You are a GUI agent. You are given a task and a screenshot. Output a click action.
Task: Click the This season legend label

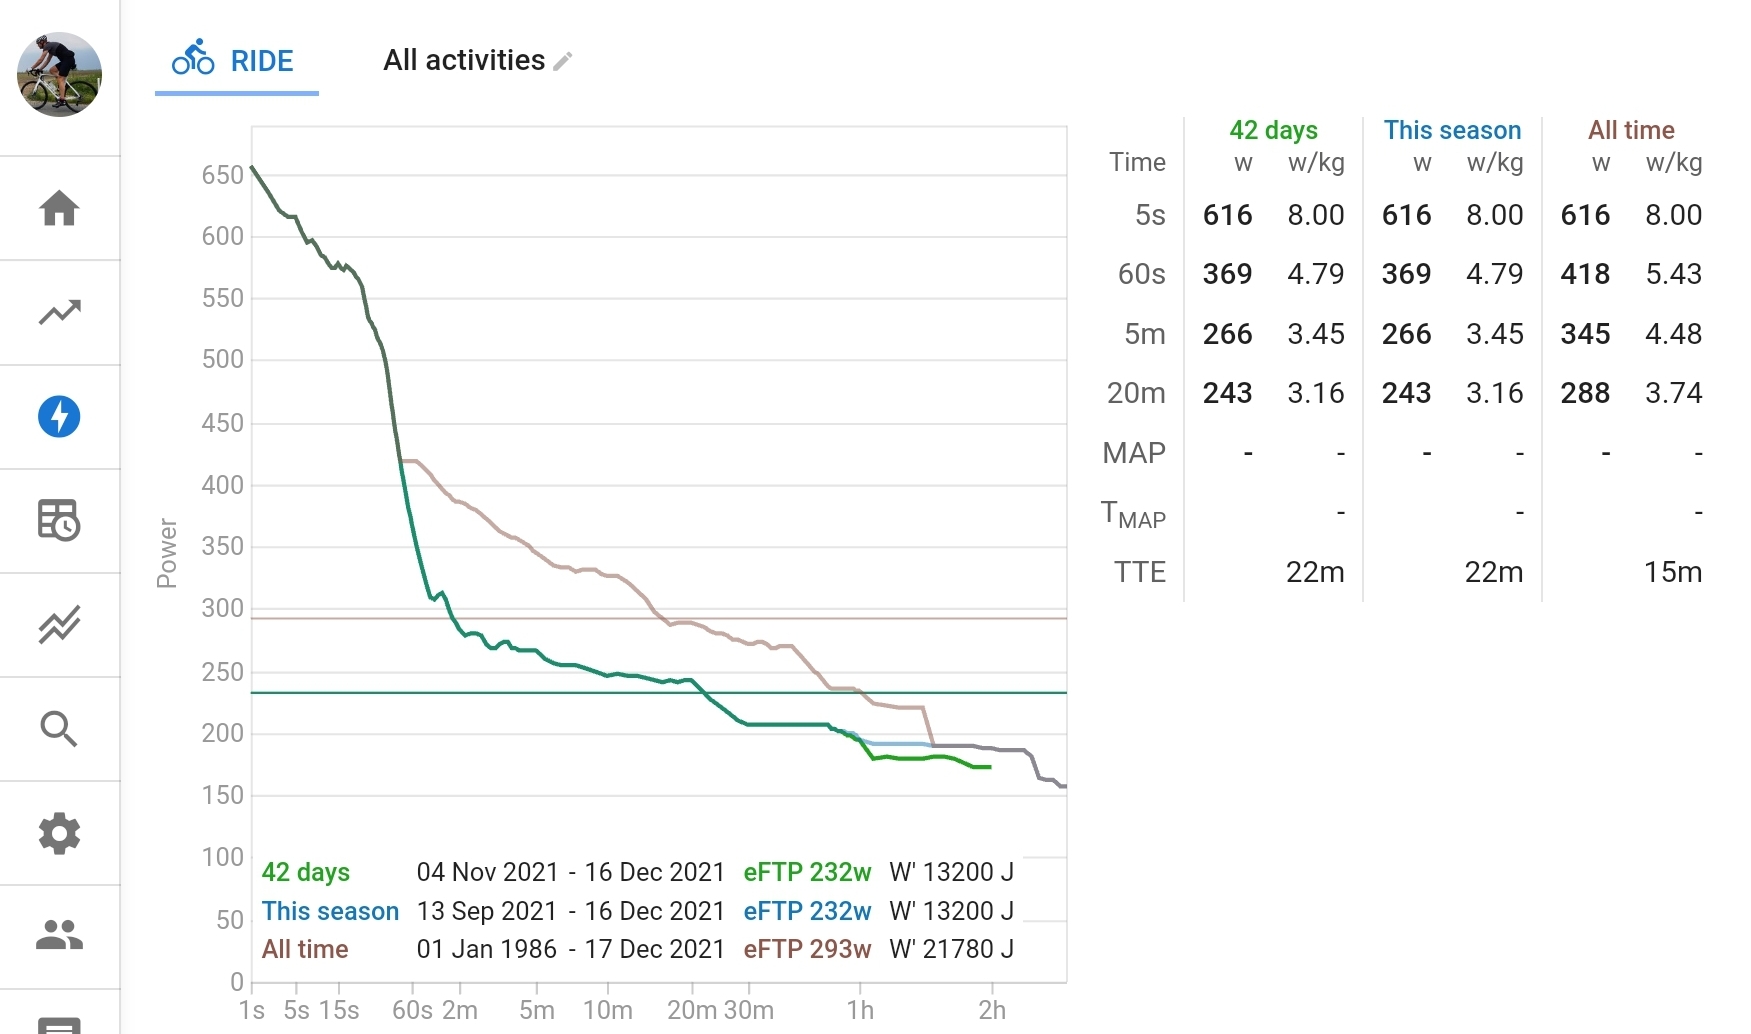(x=330, y=911)
